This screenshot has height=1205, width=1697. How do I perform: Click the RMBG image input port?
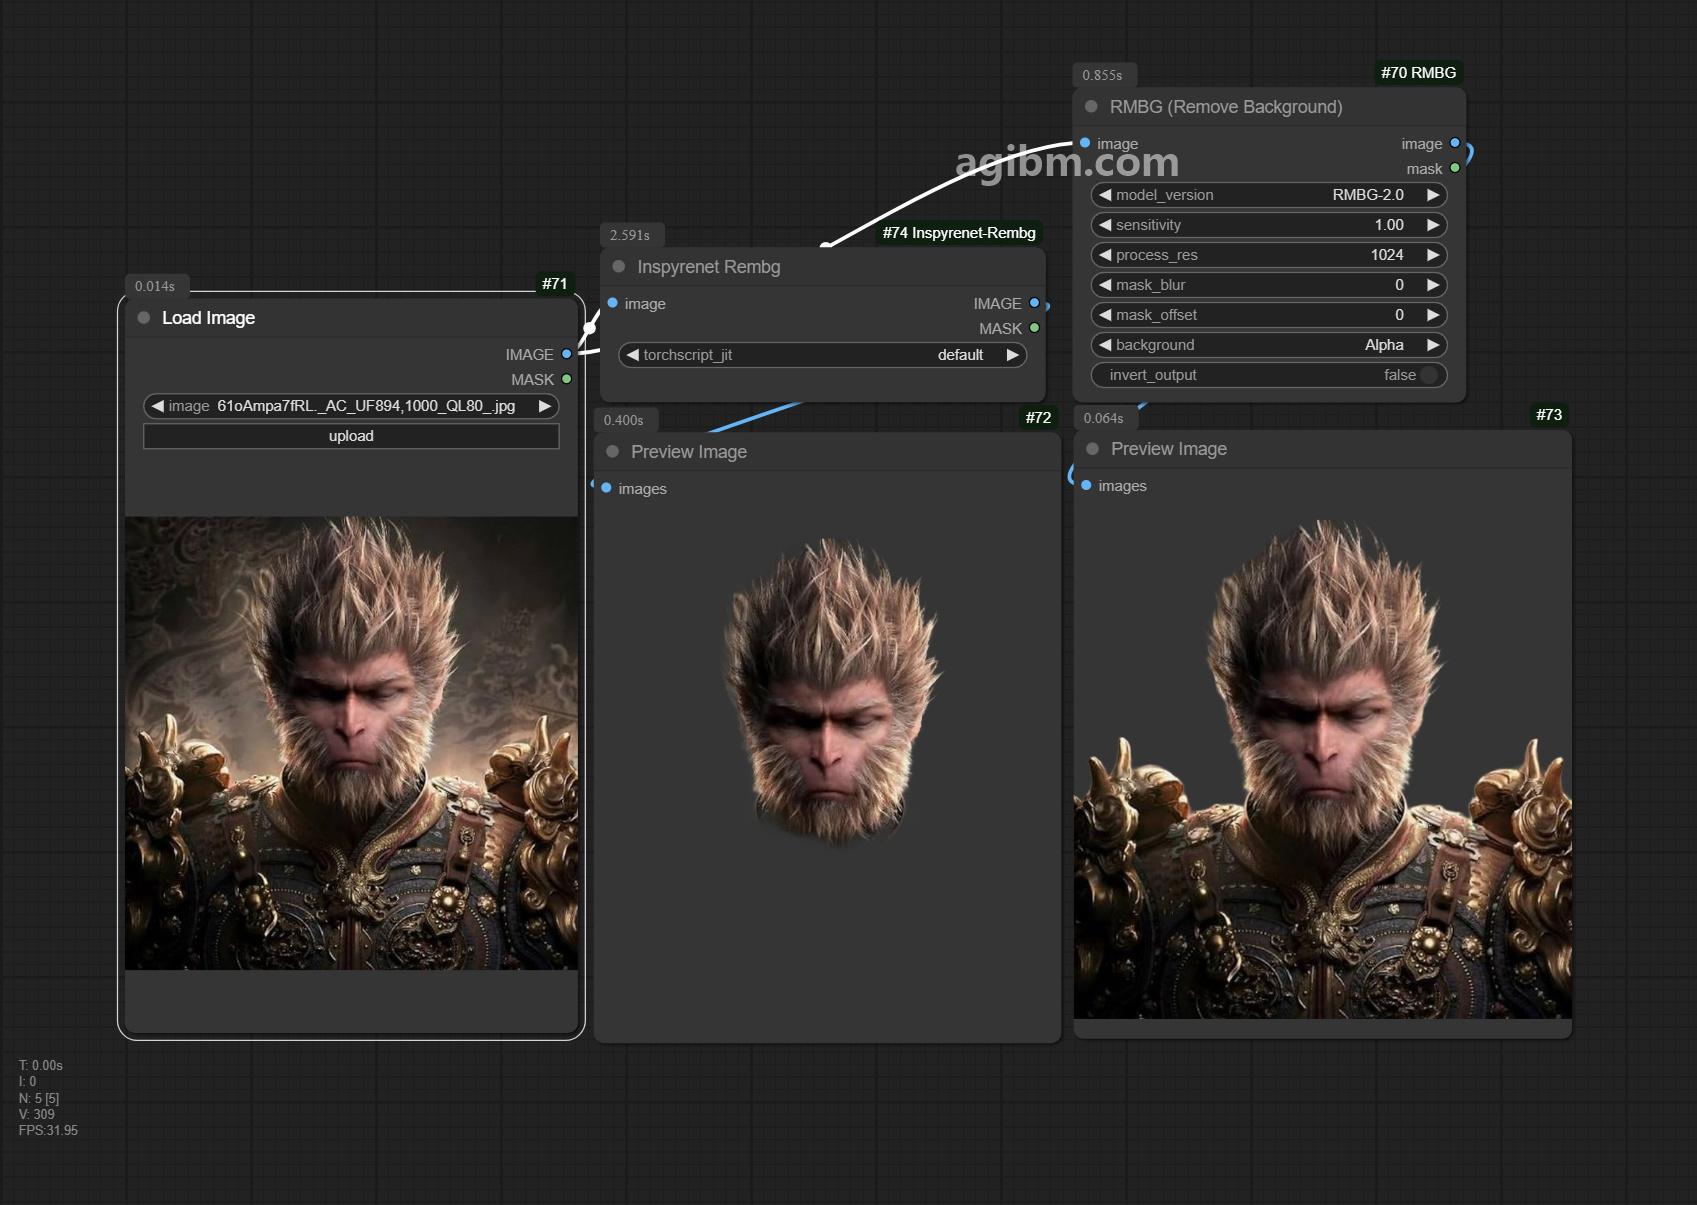pyautogui.click(x=1085, y=143)
